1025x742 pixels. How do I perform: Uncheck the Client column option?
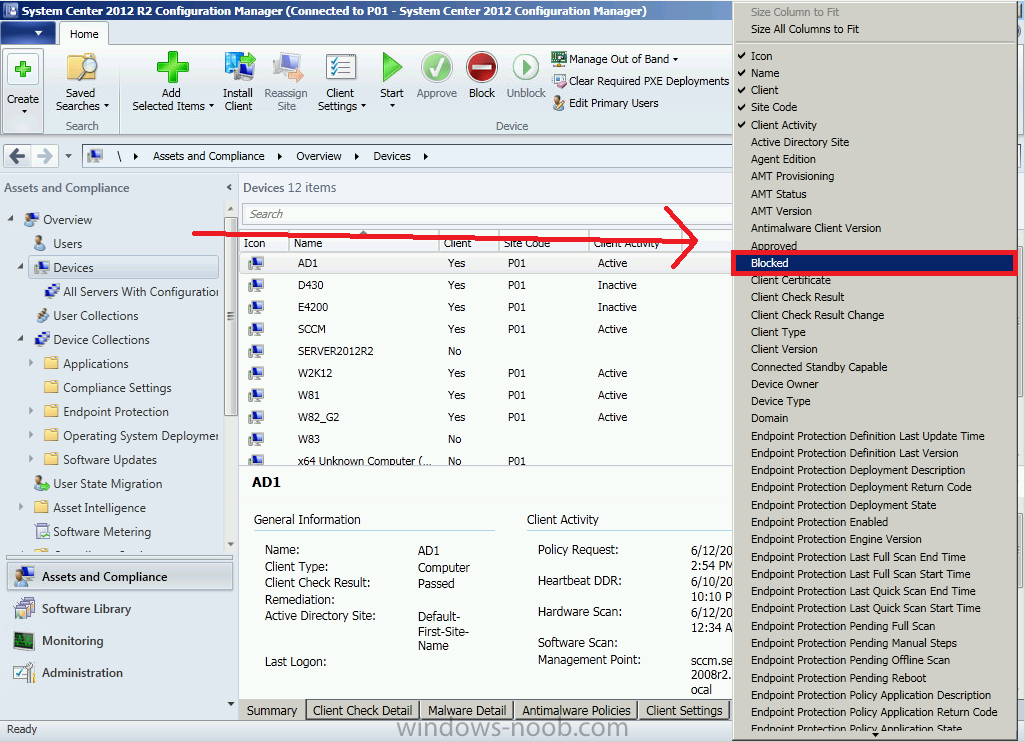click(764, 90)
